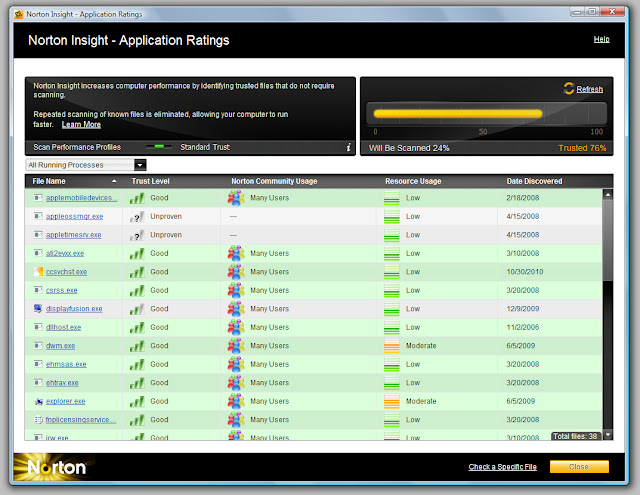Viewport: 640px width, 495px height.
Task: Sort by the Date Discovered column
Action: (x=534, y=181)
